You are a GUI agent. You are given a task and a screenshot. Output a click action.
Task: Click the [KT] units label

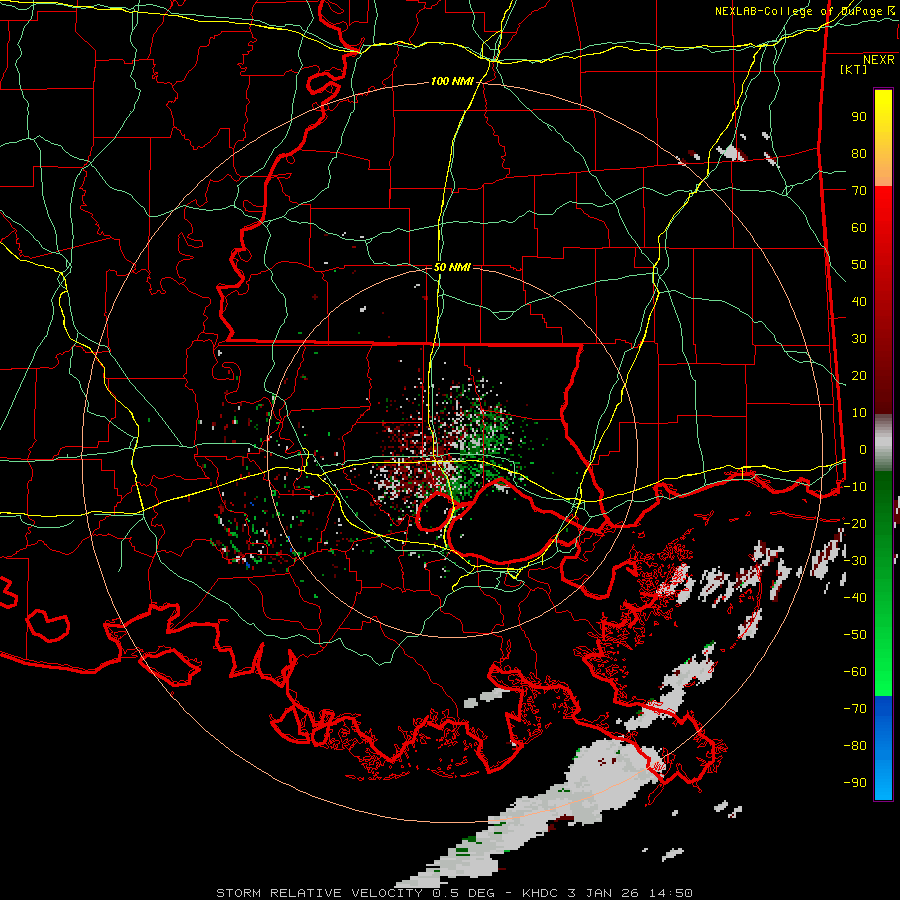coord(854,69)
